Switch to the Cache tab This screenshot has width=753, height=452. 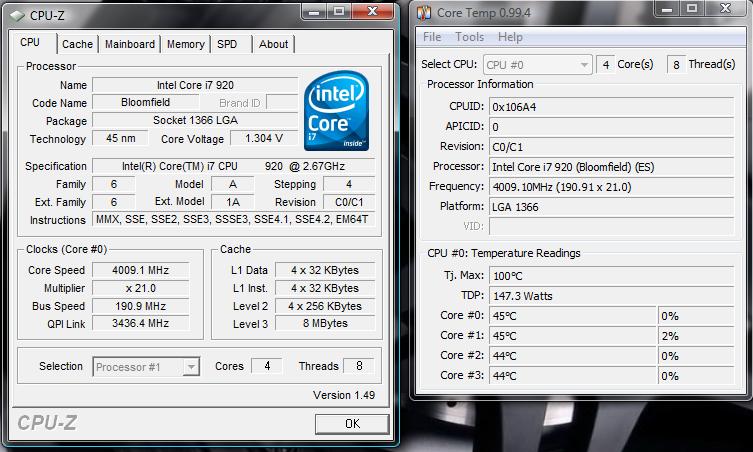click(77, 44)
